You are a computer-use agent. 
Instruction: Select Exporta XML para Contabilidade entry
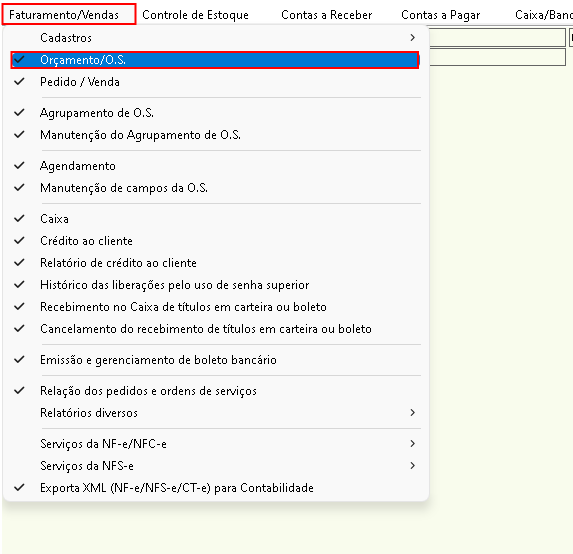[x=177, y=488]
